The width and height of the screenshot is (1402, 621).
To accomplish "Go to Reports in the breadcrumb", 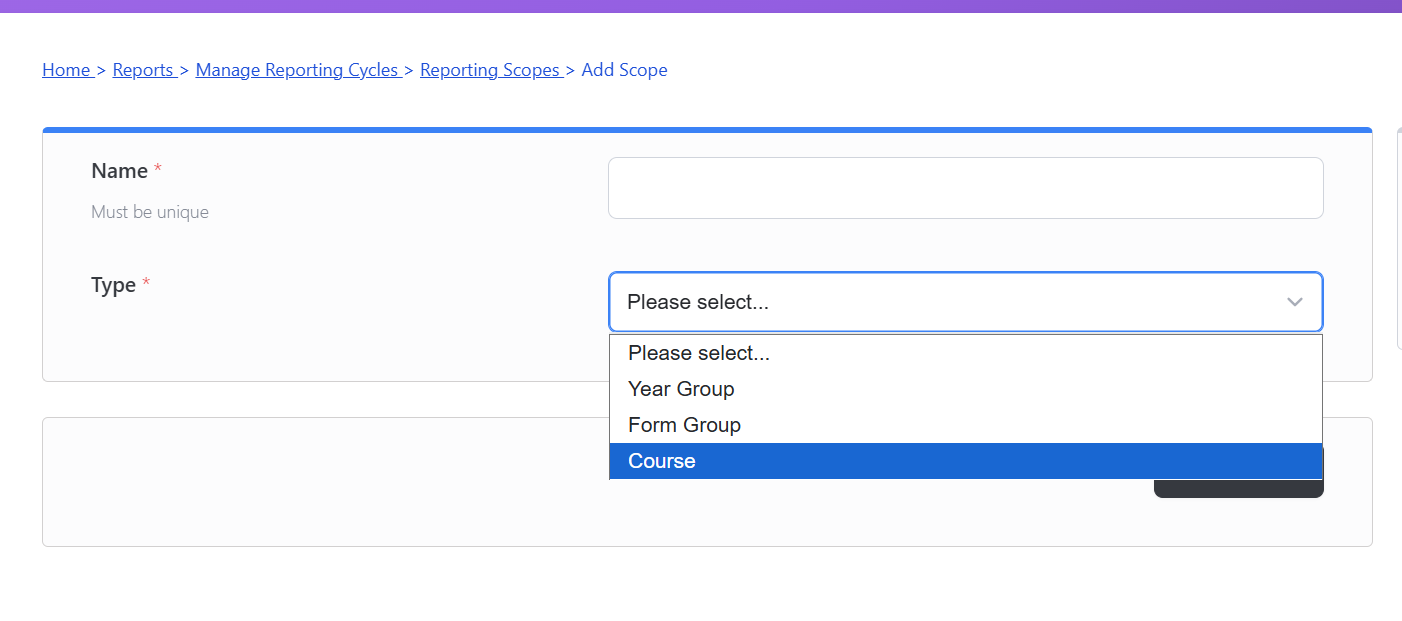I will (143, 70).
